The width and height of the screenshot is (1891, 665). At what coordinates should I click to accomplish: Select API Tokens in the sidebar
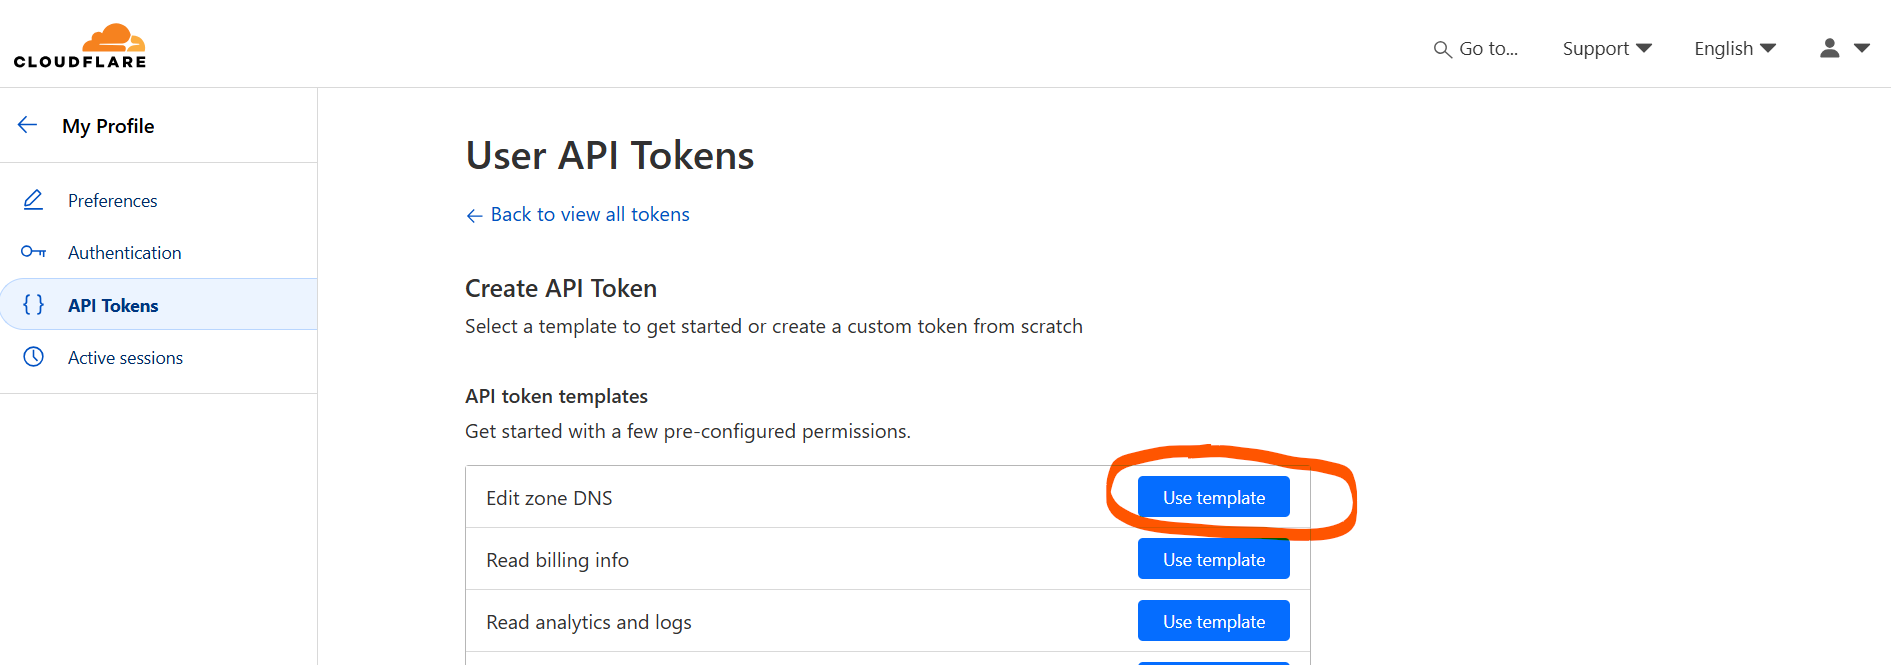(113, 305)
